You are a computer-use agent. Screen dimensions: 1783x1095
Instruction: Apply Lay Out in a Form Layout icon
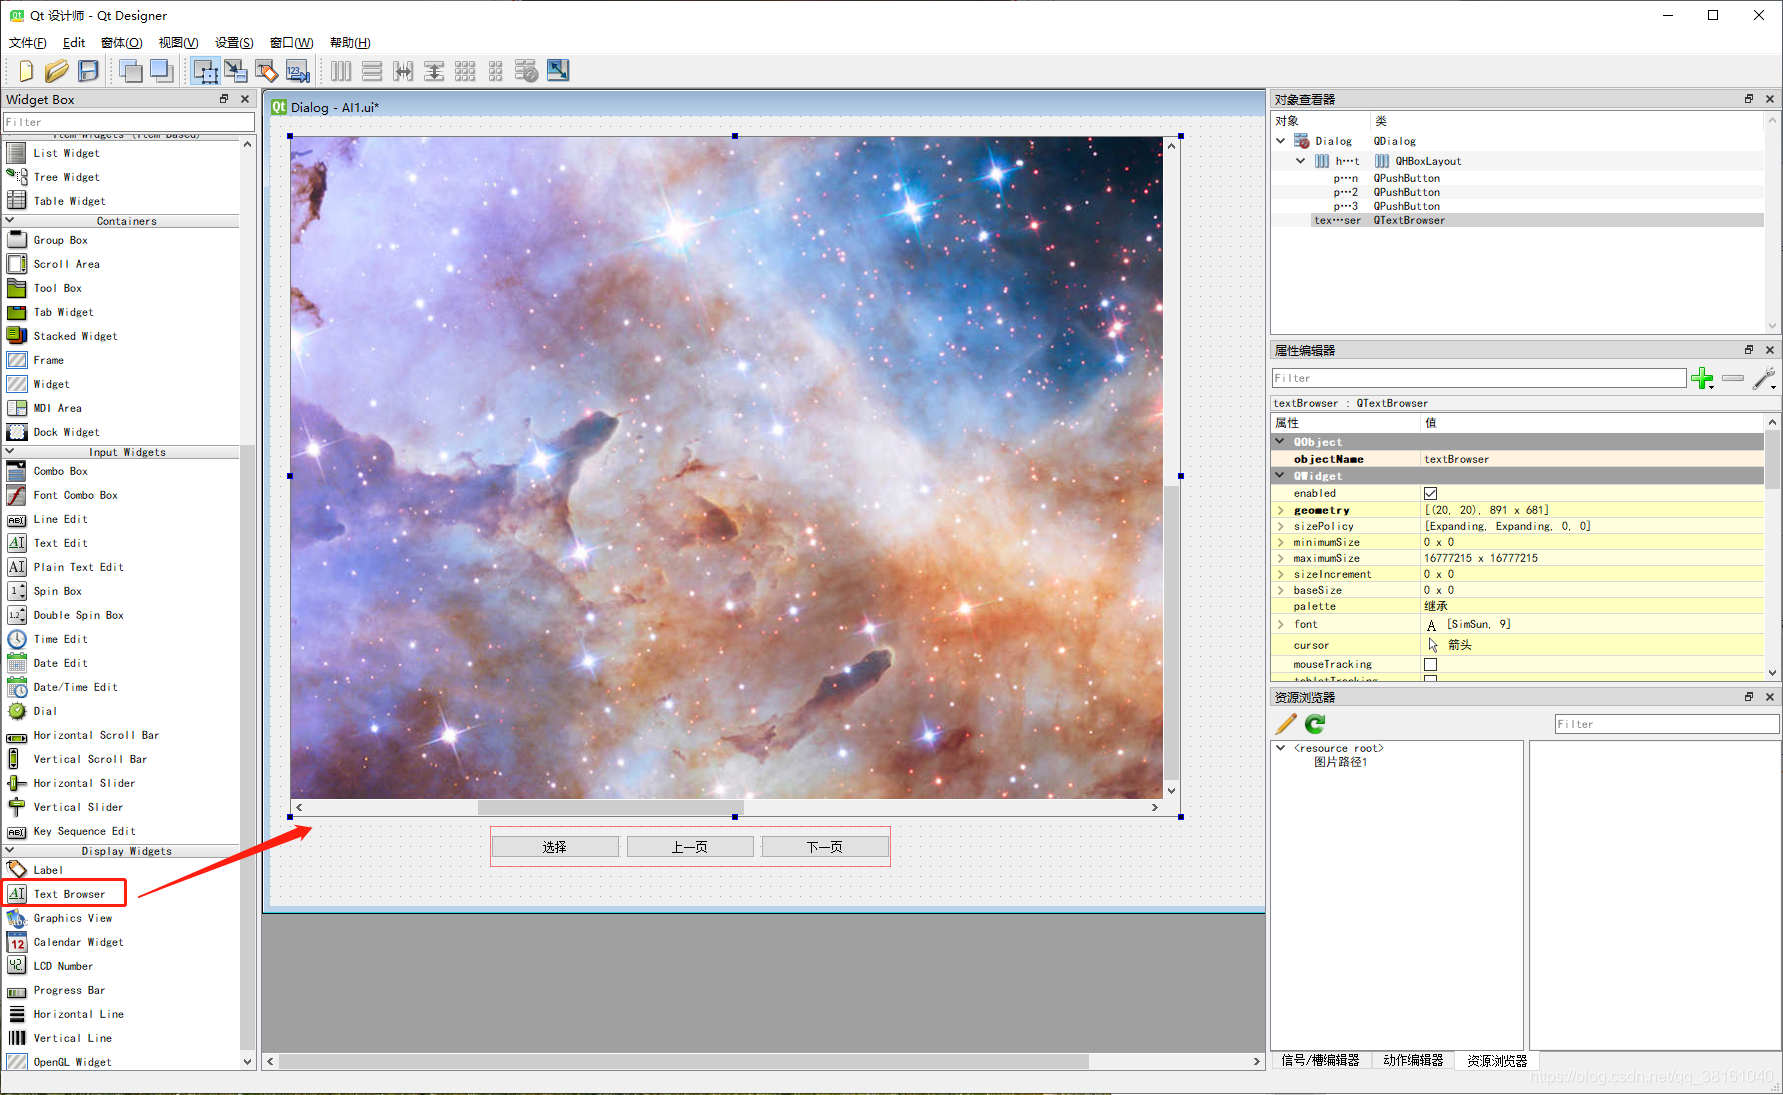coord(496,71)
